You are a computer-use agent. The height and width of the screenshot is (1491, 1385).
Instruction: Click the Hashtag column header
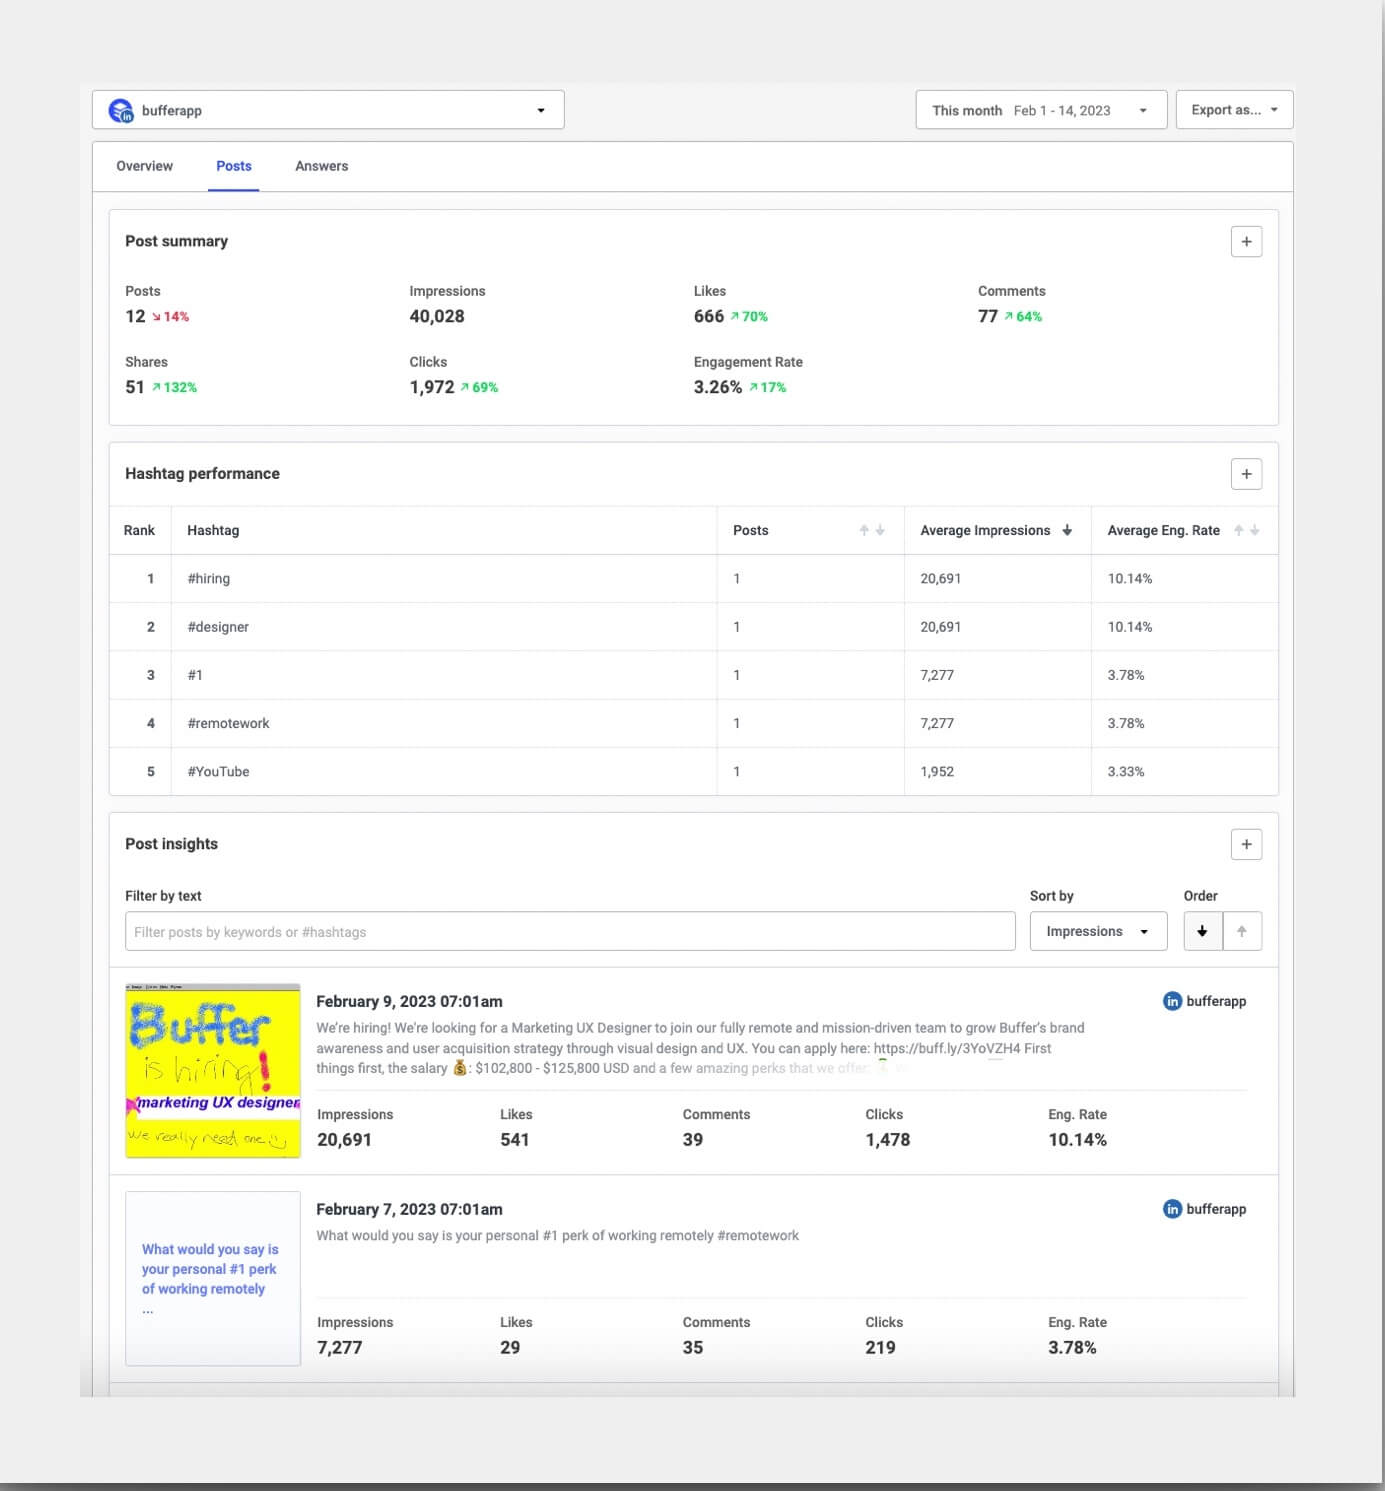[213, 530]
